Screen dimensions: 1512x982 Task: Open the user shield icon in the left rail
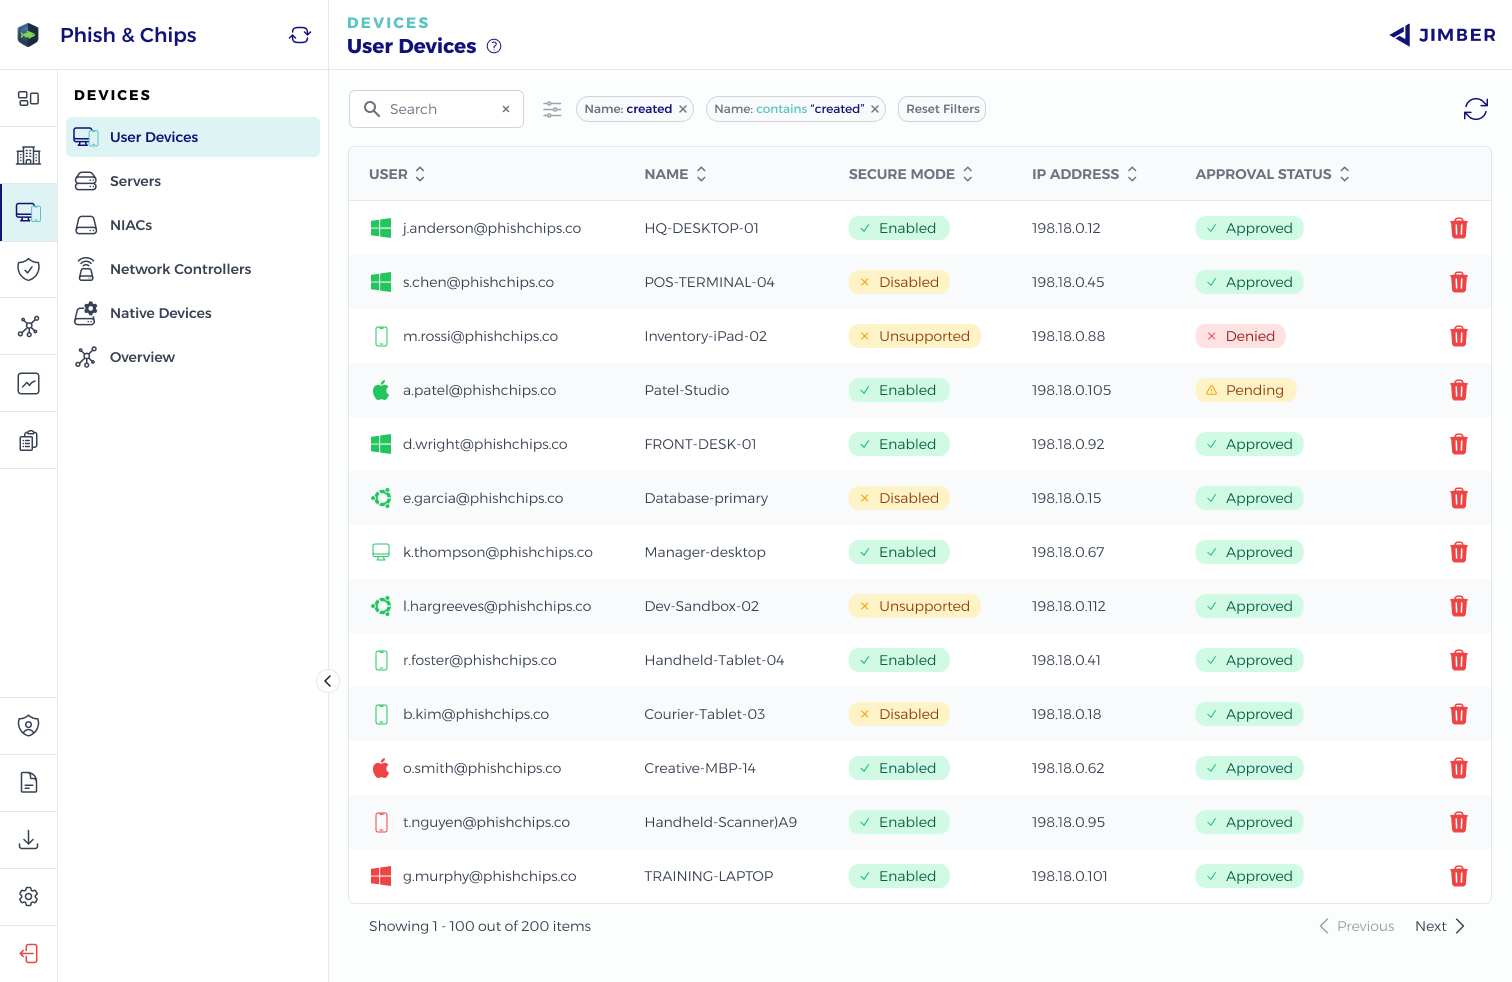pos(28,725)
